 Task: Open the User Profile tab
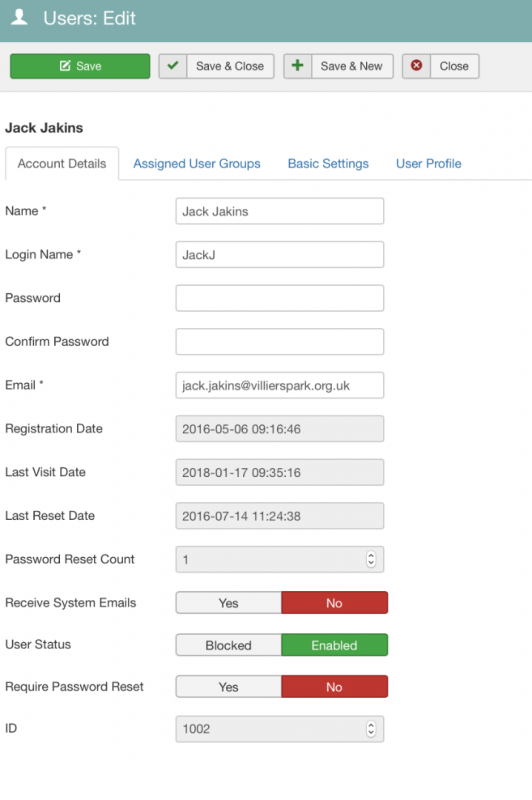(x=428, y=163)
